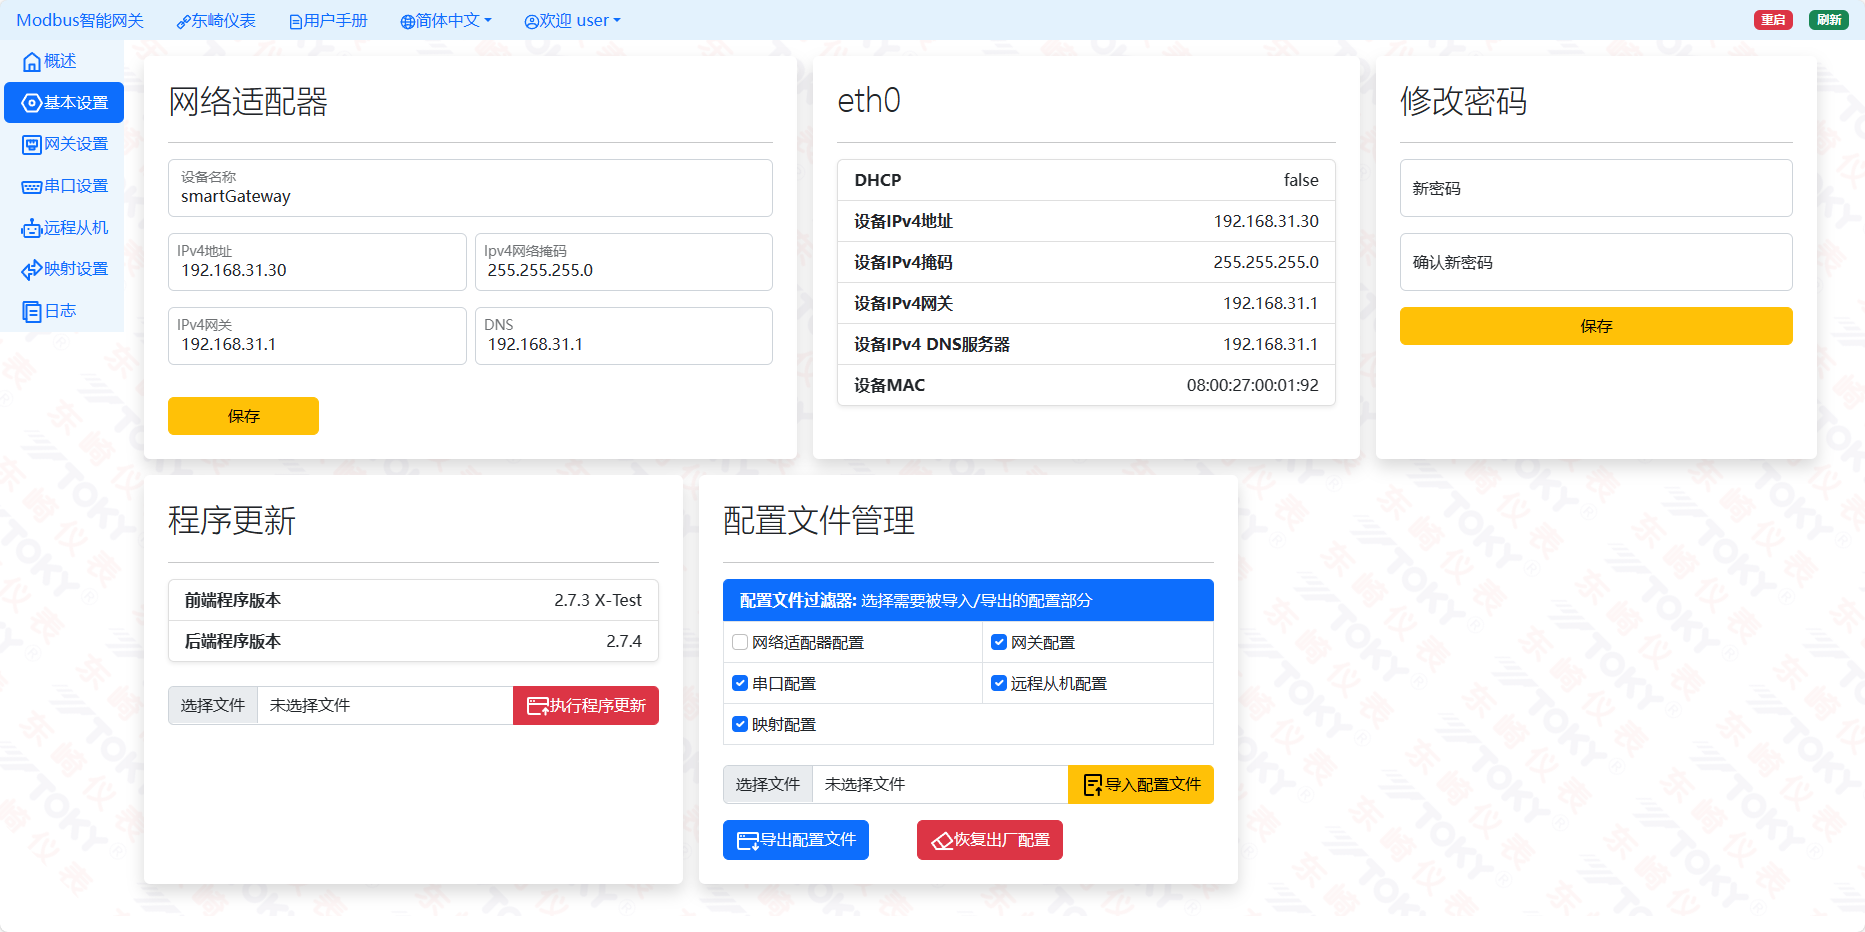Image resolution: width=1865 pixels, height=932 pixels.
Task: Click the globe icon beside 简体中文
Action: tap(407, 22)
